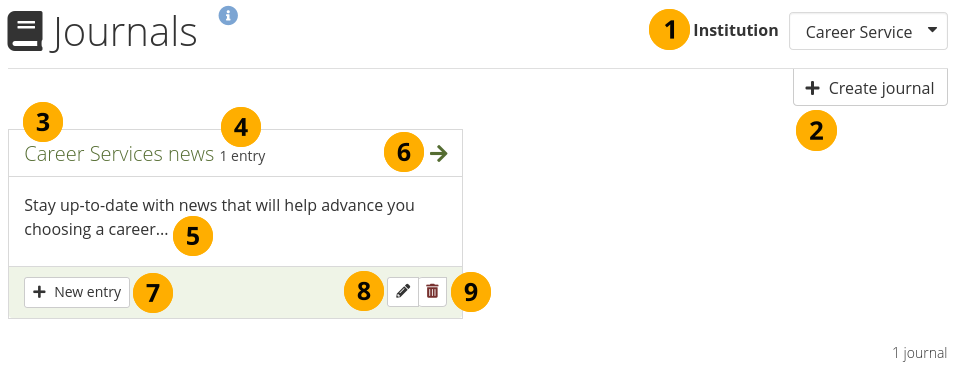Delete the journal with the trash icon
Screen dimensions: 959x367
point(432,292)
